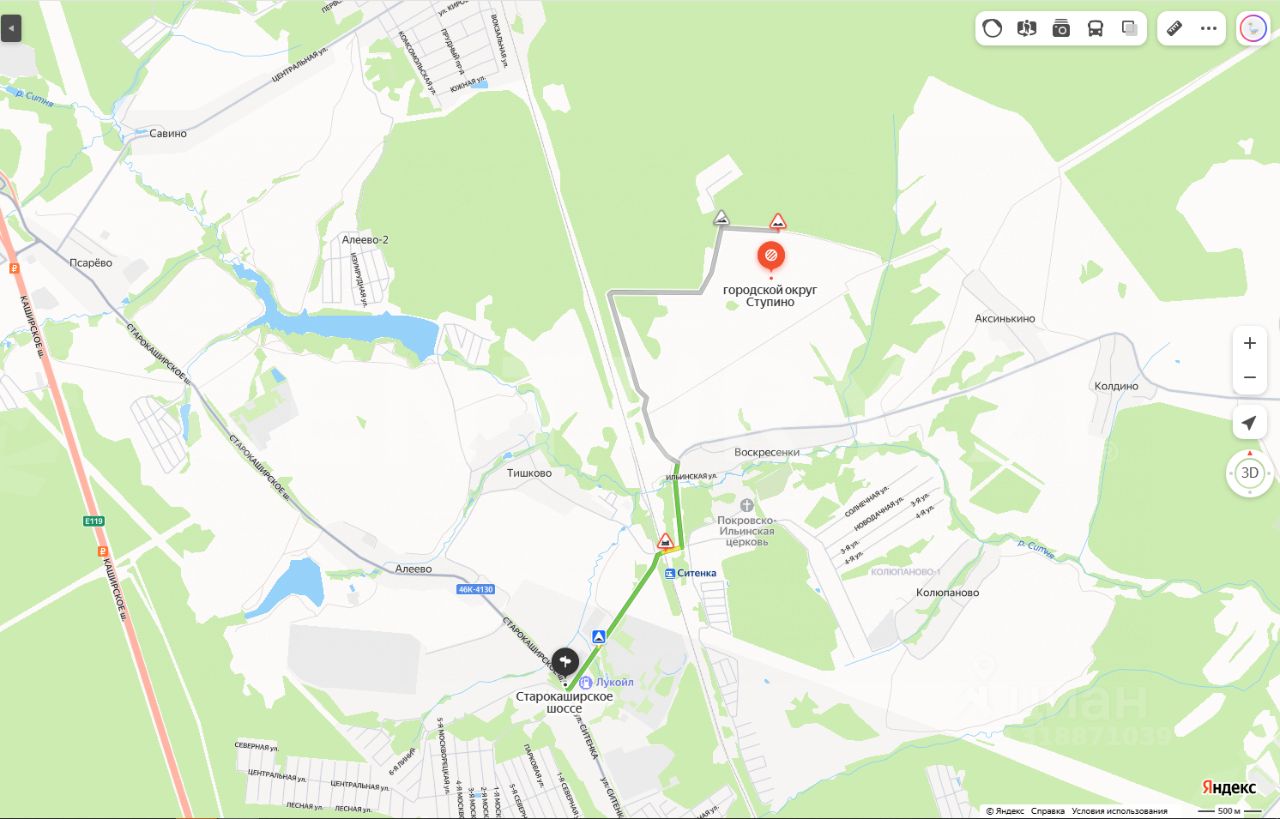Viewport: 1280px width, 819px height.
Task: Expand the collapsed left side panel
Action: (x=11, y=28)
